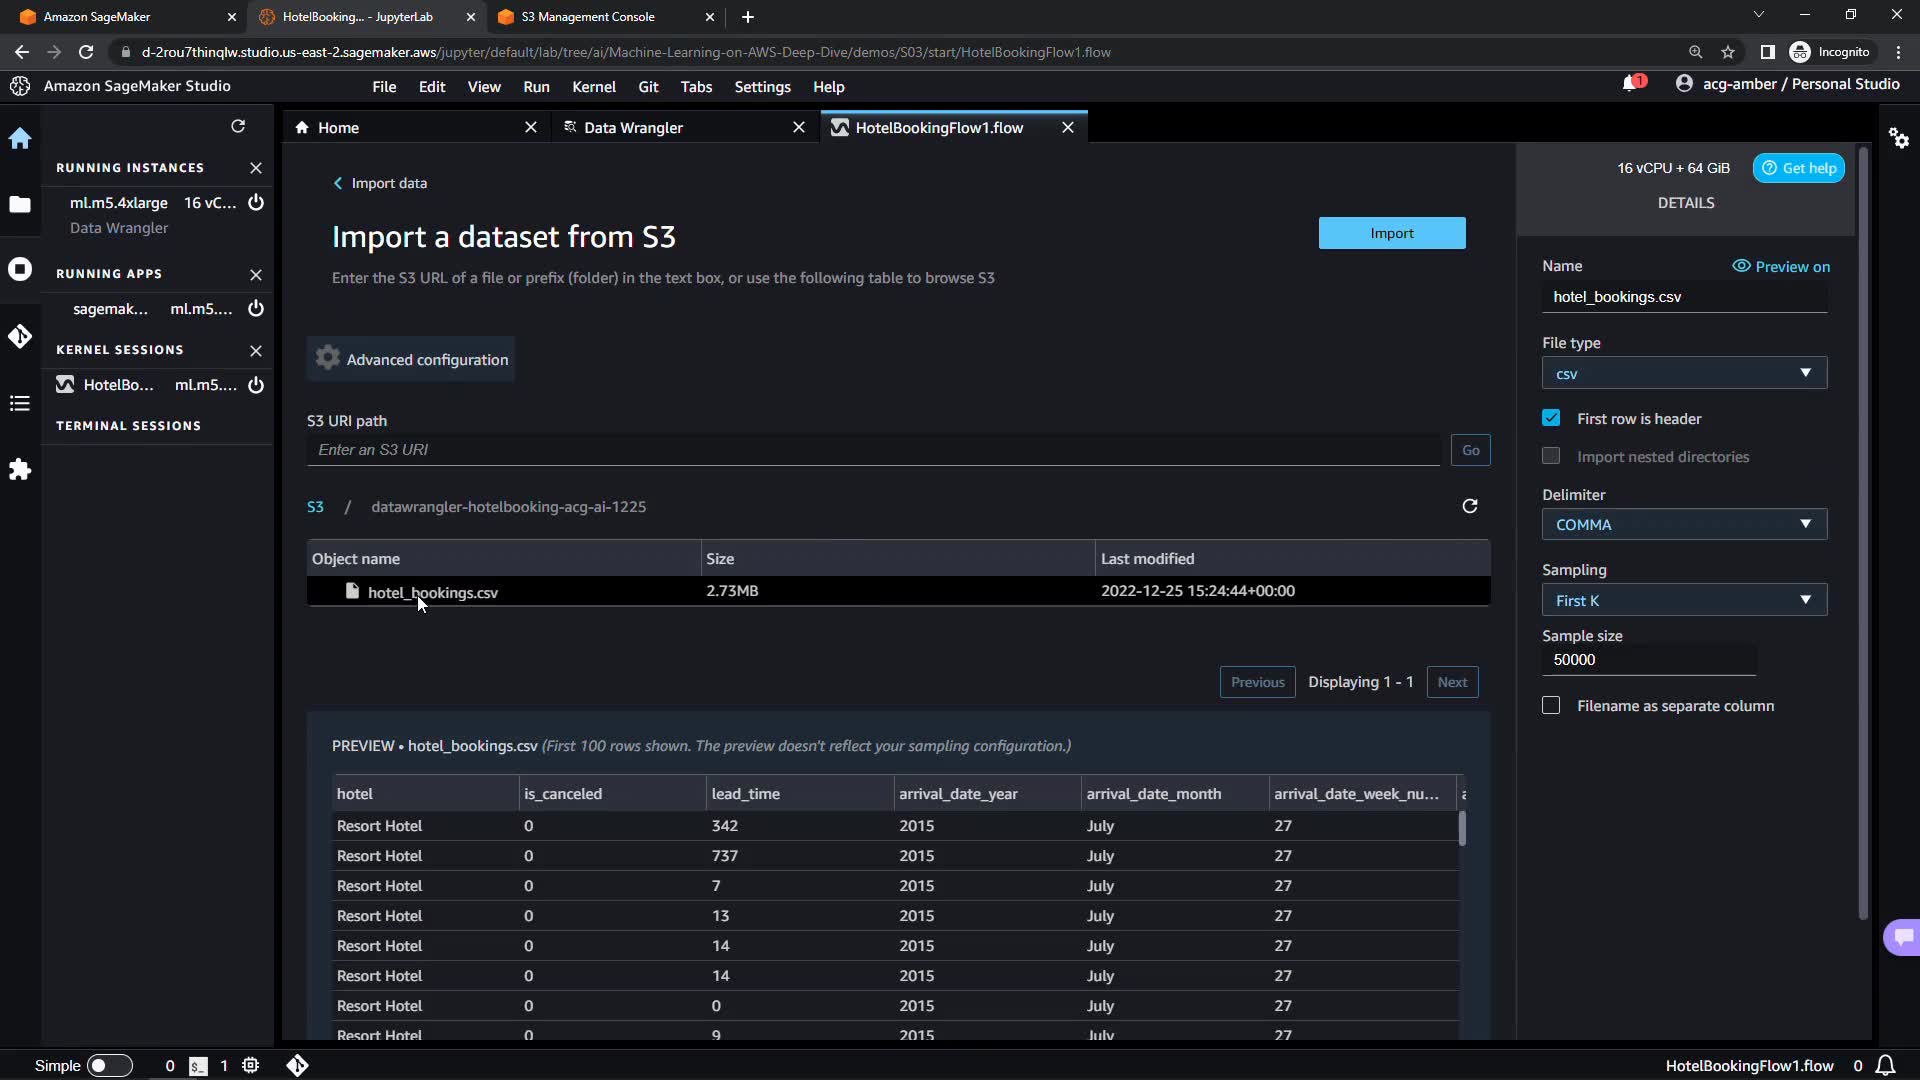The height and width of the screenshot is (1080, 1920).
Task: Uncheck First row is header
Action: (x=1551, y=419)
